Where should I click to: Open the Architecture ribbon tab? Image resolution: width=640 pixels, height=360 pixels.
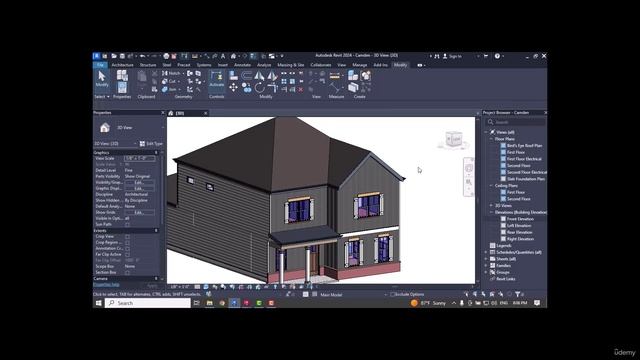[122, 65]
